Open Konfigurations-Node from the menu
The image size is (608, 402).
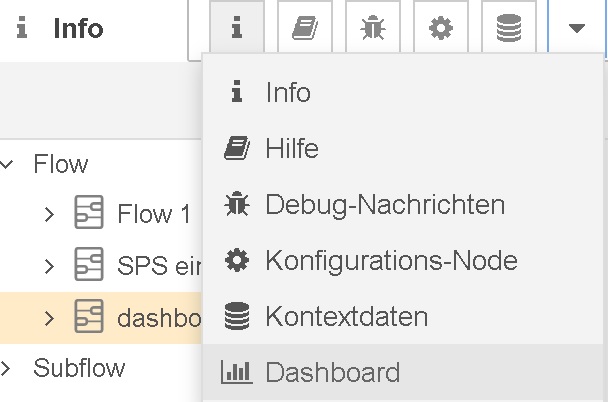pyautogui.click(x=391, y=261)
